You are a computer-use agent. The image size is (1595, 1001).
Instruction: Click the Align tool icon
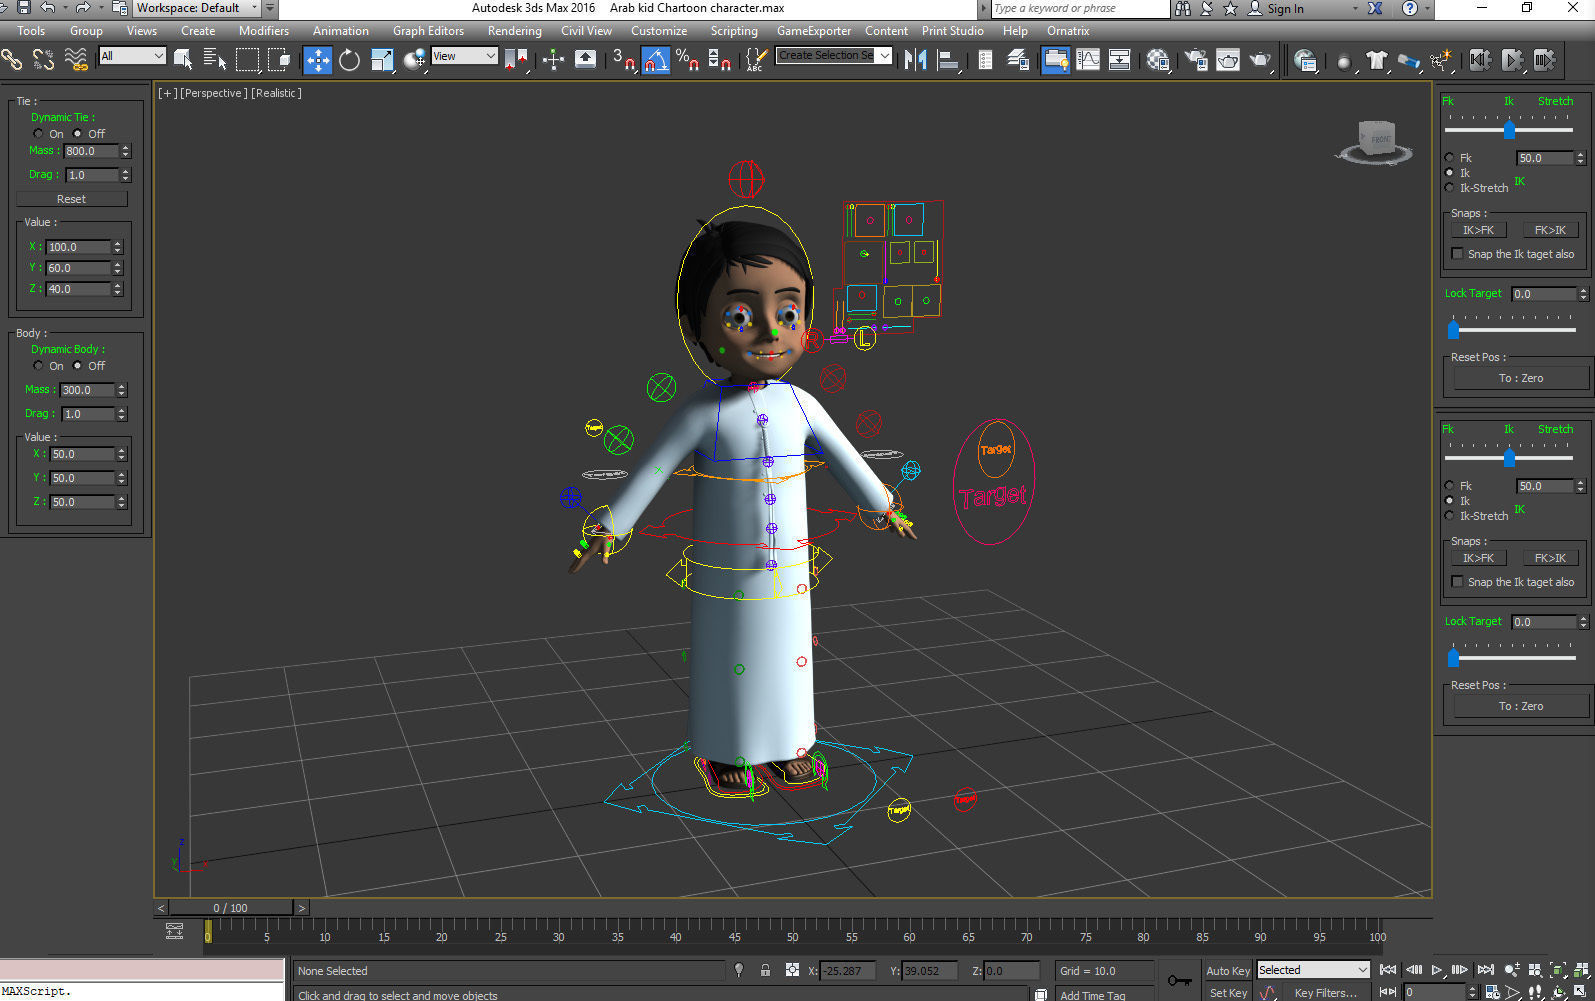click(947, 60)
